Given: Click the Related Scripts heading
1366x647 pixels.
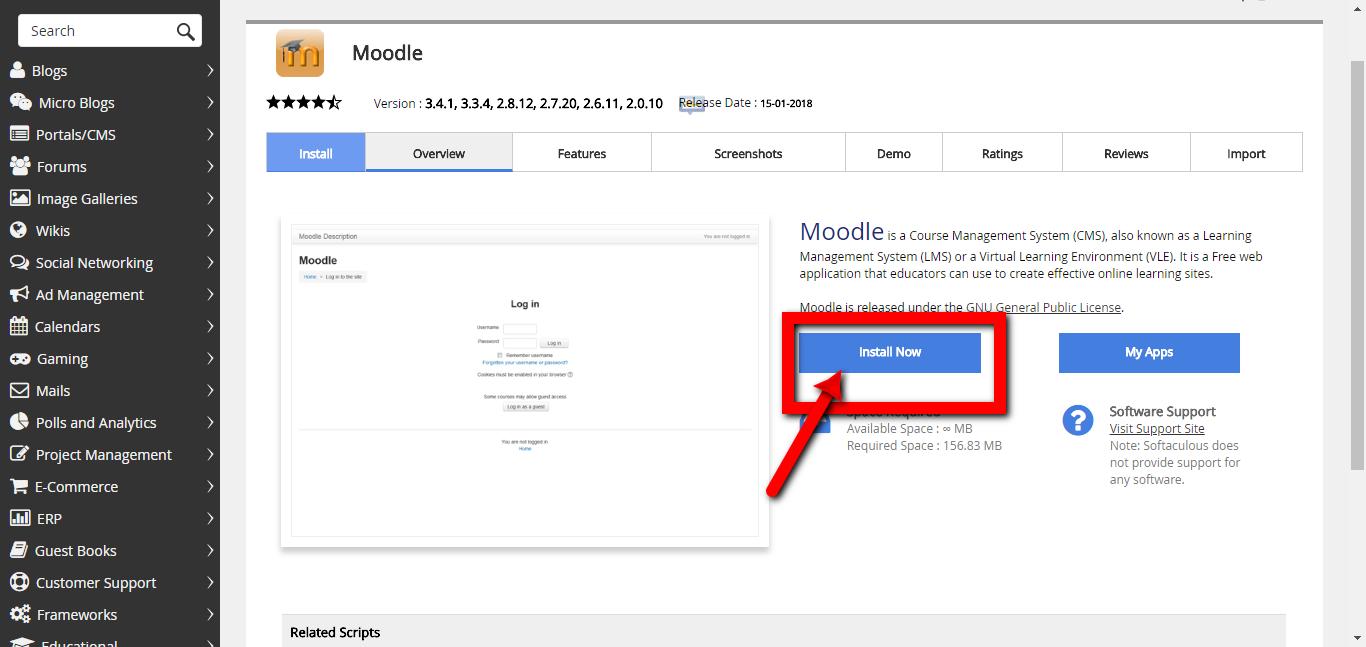Looking at the screenshot, I should point(335,632).
